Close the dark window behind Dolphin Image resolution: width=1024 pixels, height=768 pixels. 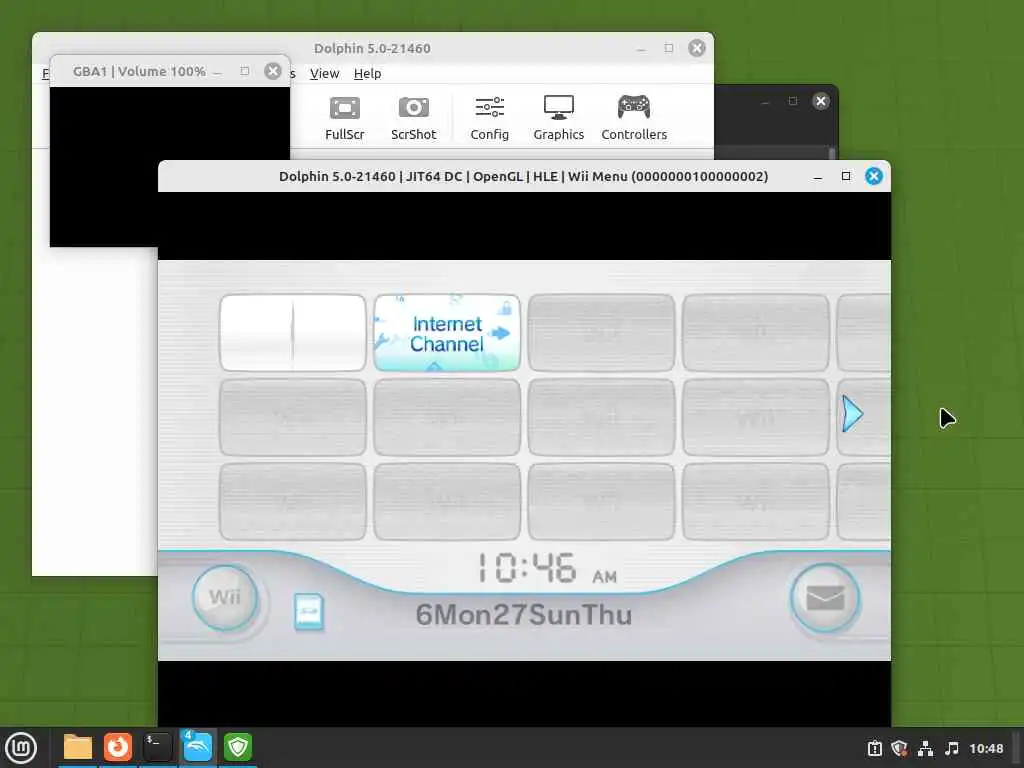(821, 101)
